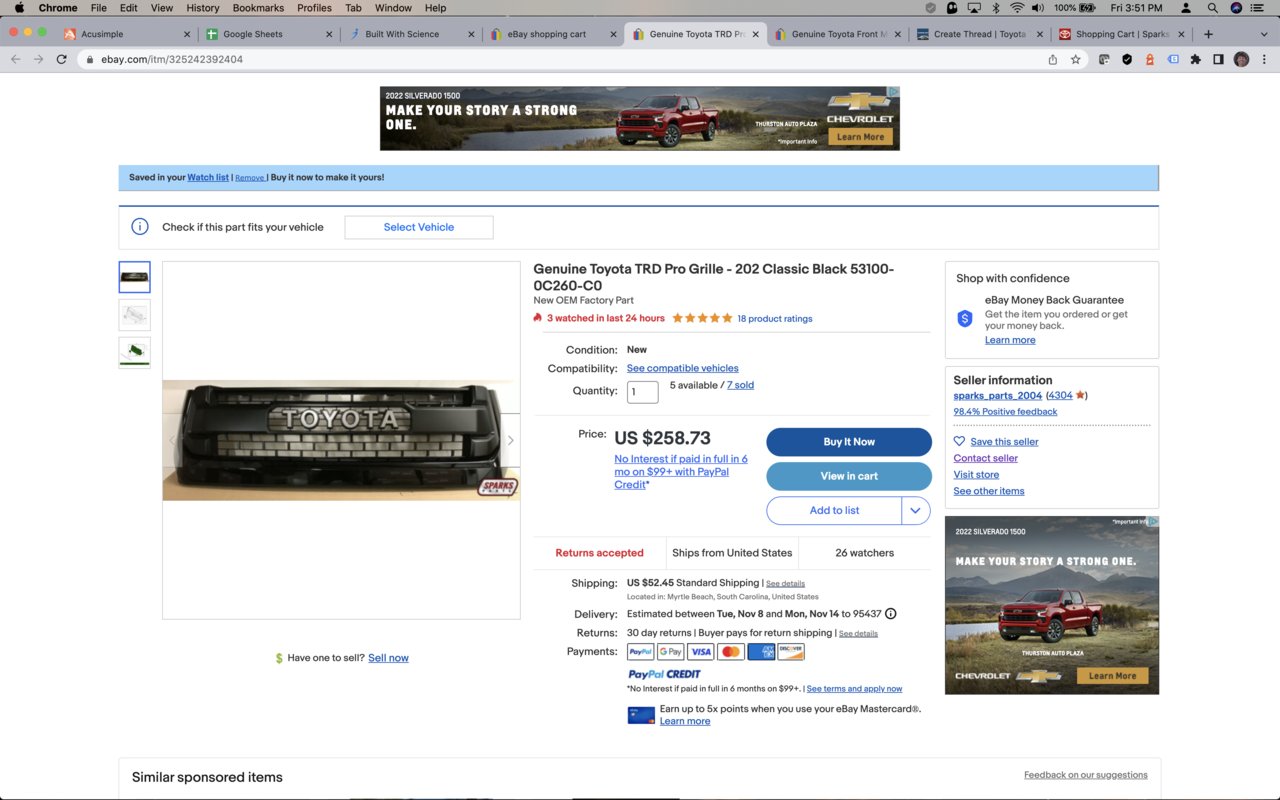This screenshot has height=800, width=1280.
Task: Click the Quantity input field
Action: click(x=643, y=392)
